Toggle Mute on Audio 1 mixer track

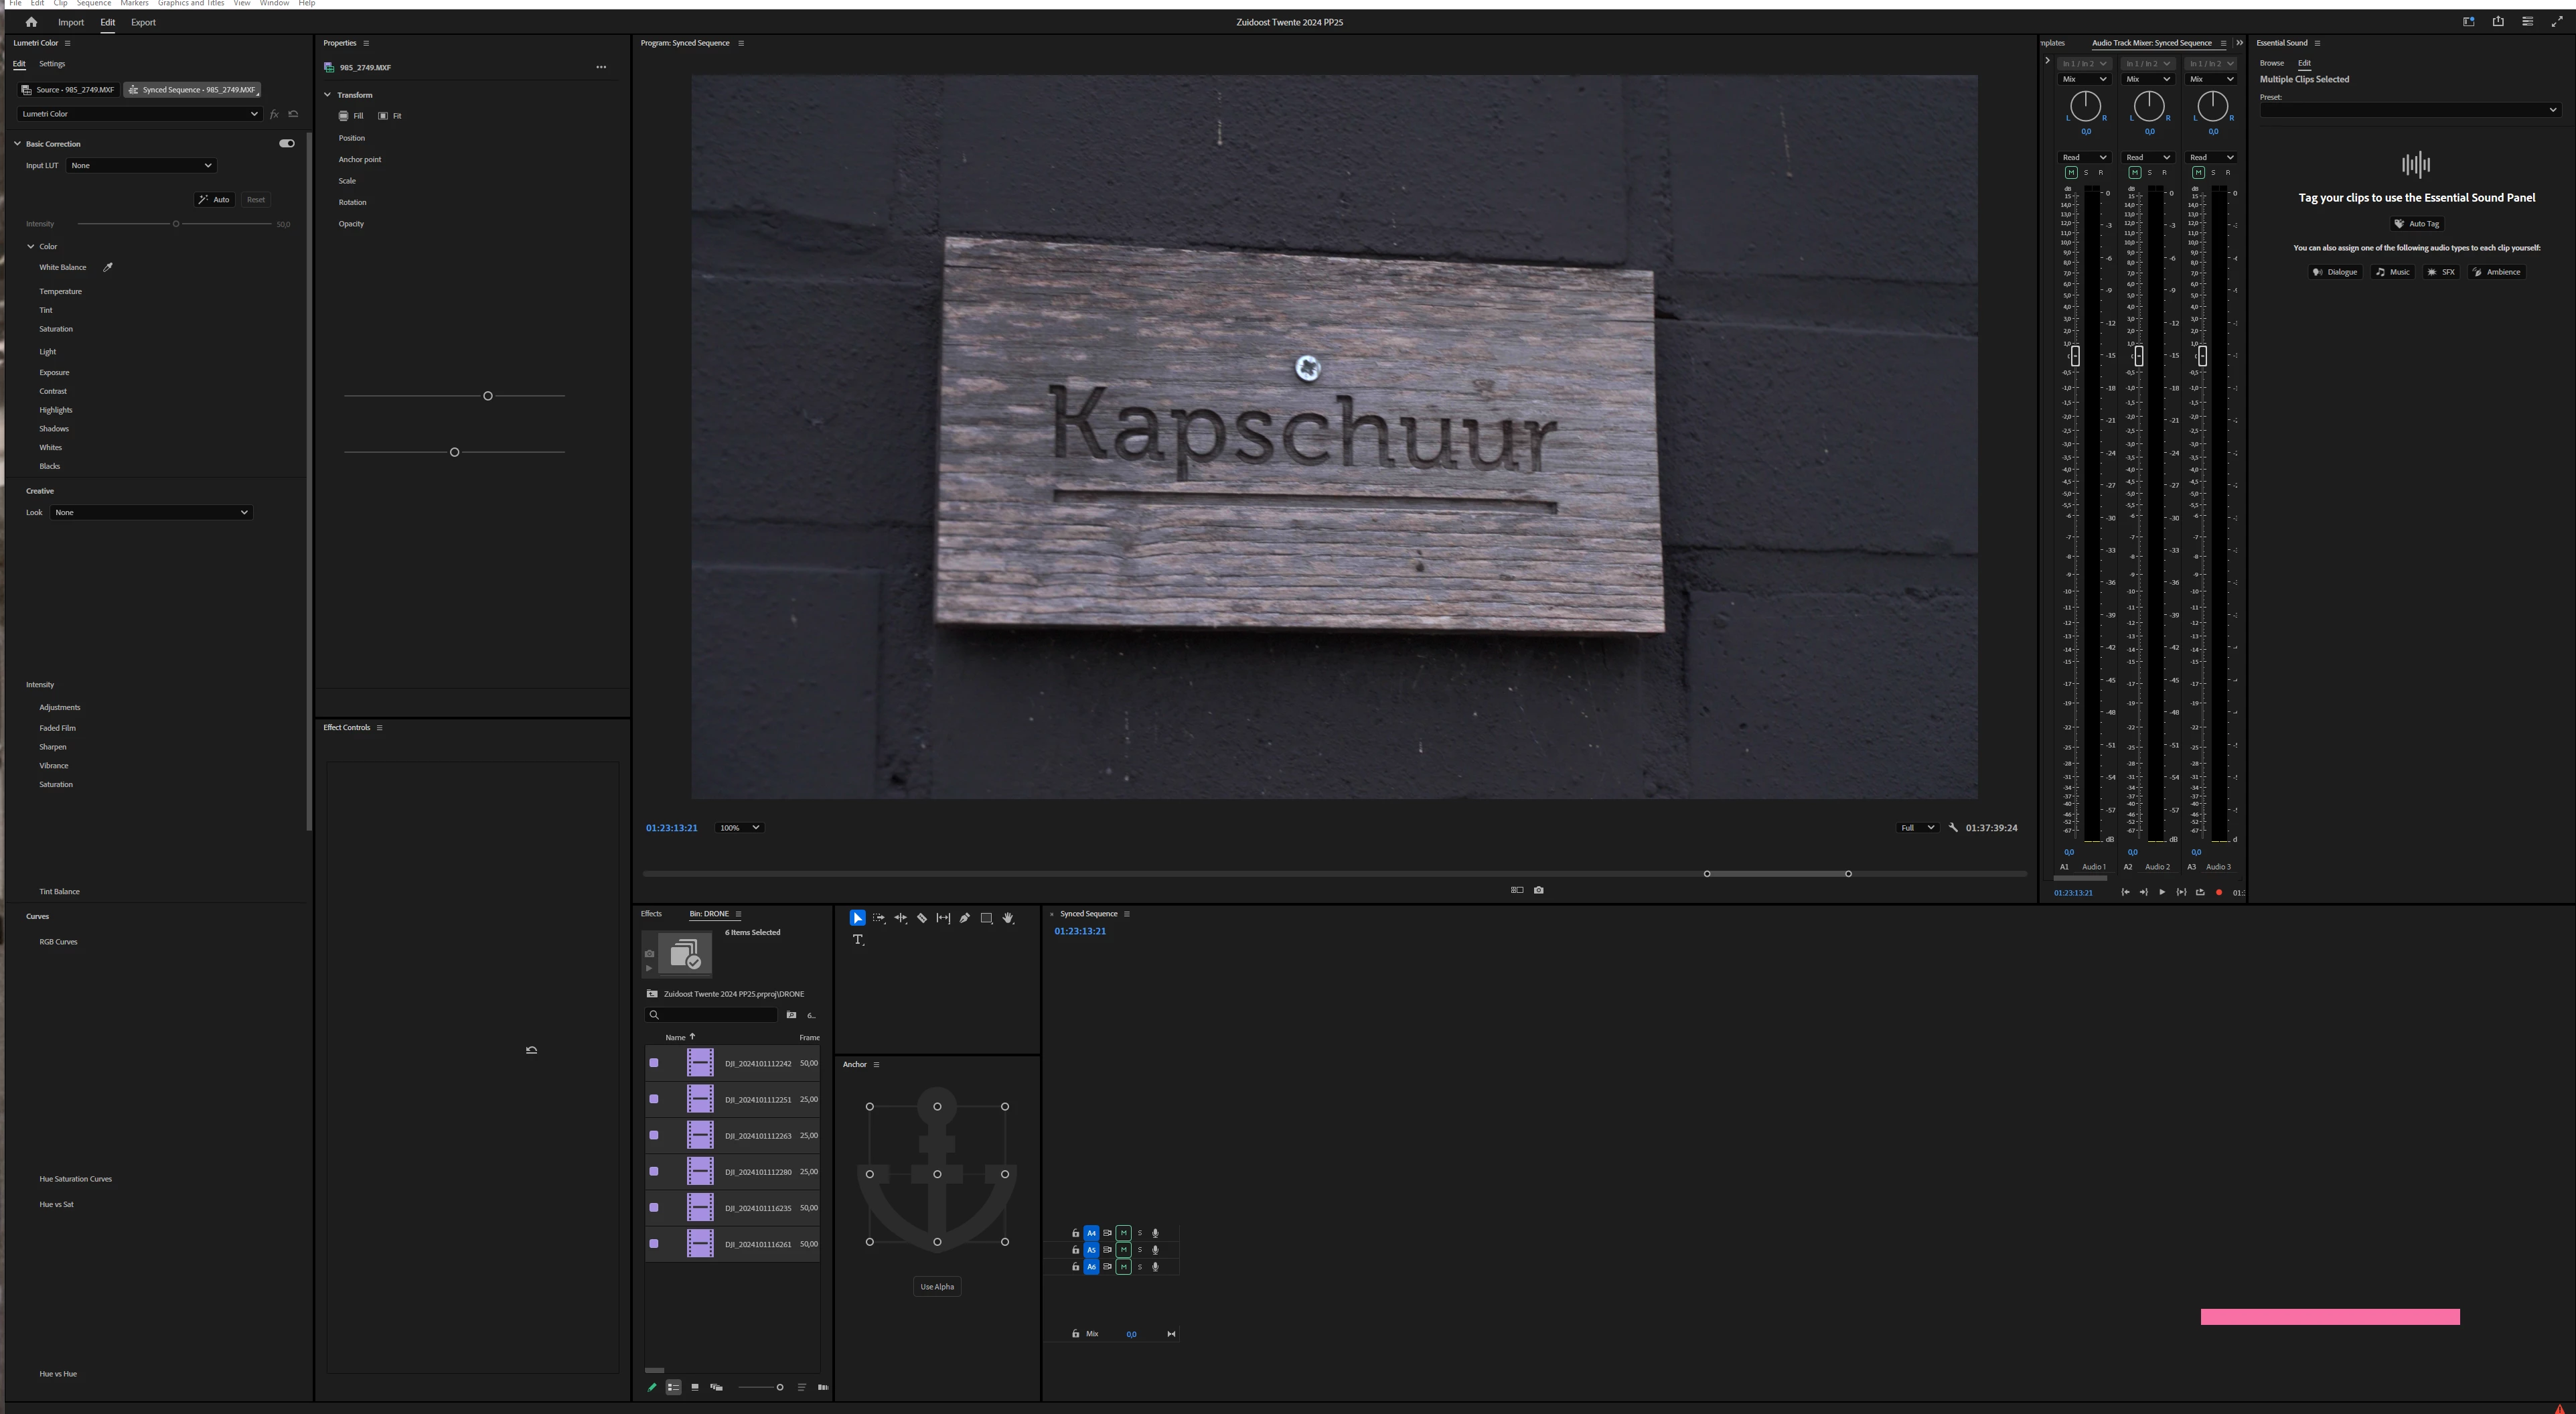2071,172
